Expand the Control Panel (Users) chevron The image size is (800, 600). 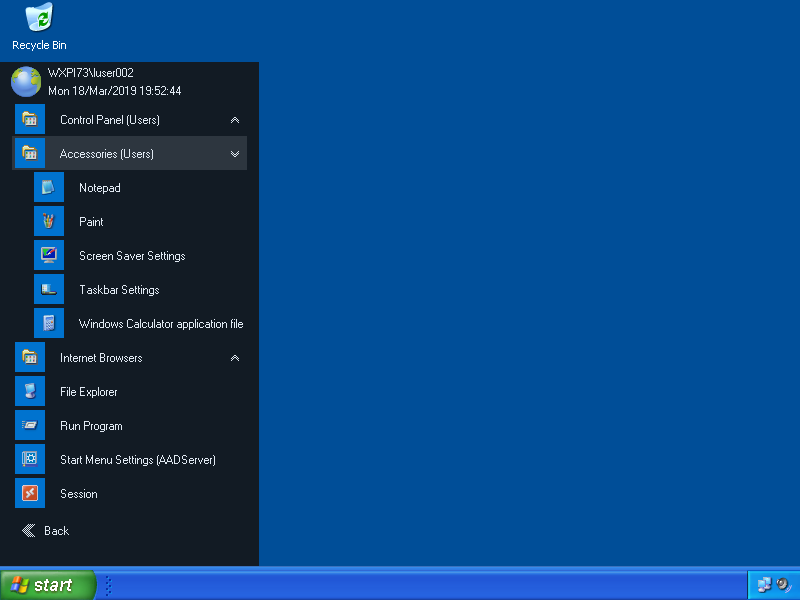235,120
